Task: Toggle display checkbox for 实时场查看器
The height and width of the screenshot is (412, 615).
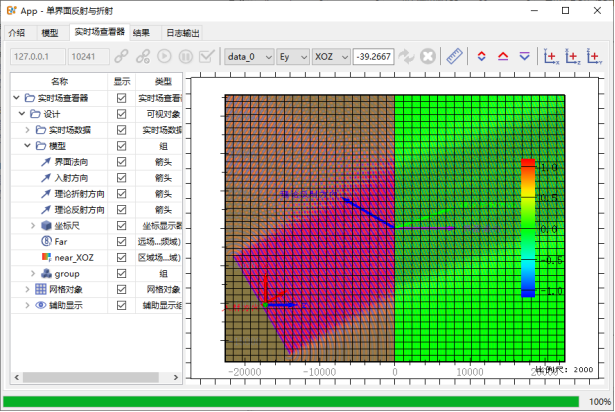Action: tap(122, 98)
